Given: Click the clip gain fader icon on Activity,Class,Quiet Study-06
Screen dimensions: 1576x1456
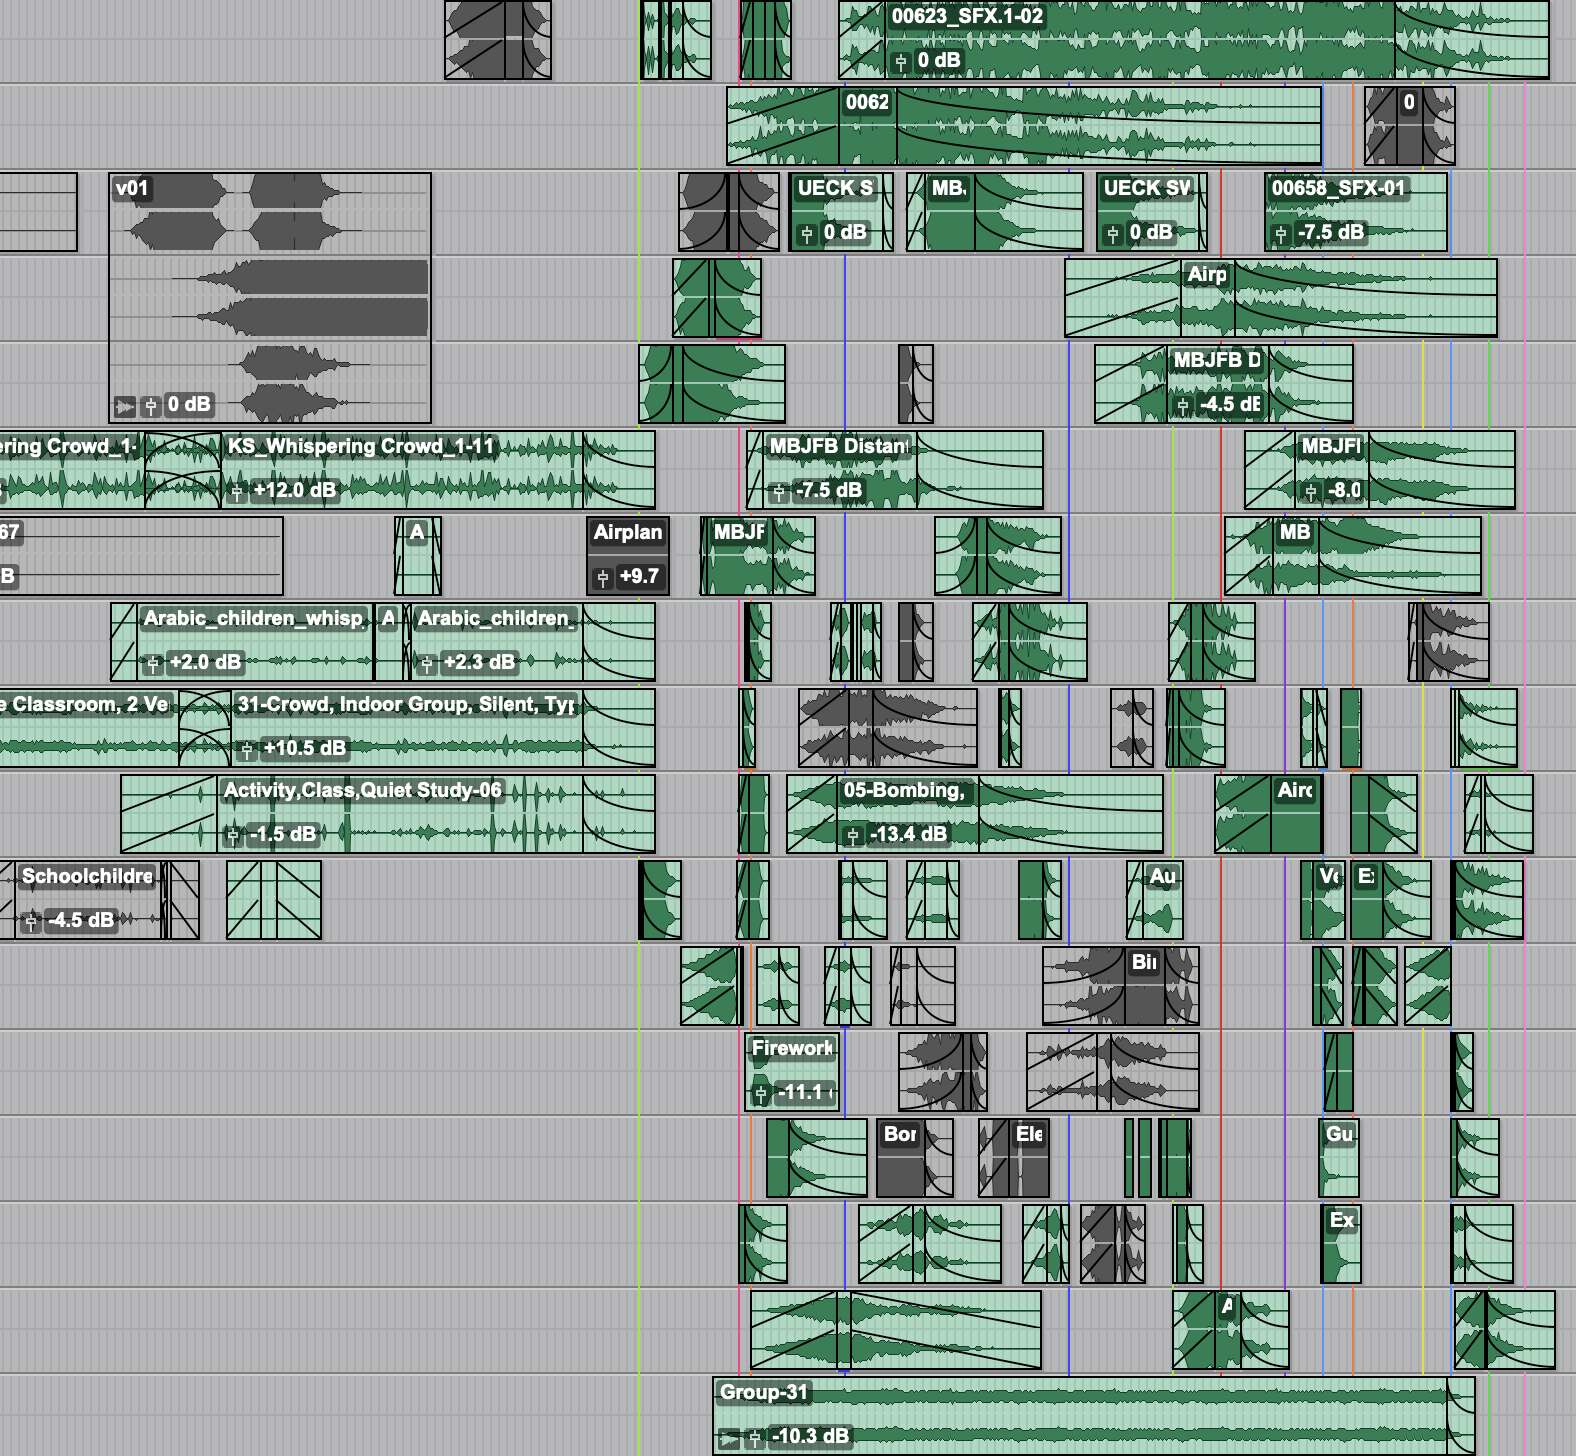Looking at the screenshot, I should pyautogui.click(x=233, y=835).
